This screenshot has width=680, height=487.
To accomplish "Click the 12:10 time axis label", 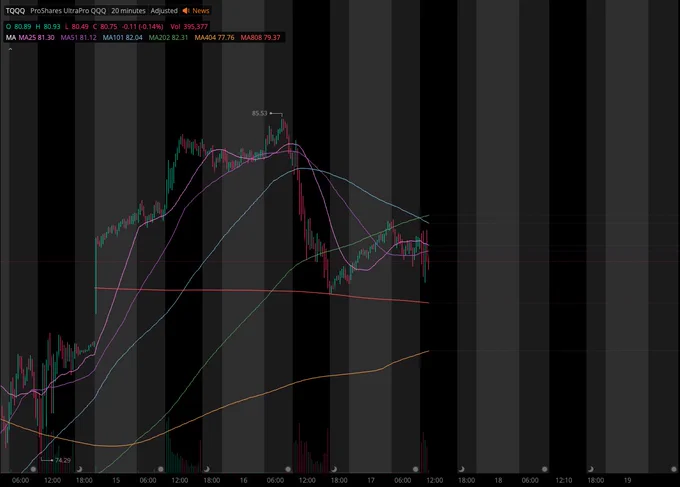I will coord(563,480).
